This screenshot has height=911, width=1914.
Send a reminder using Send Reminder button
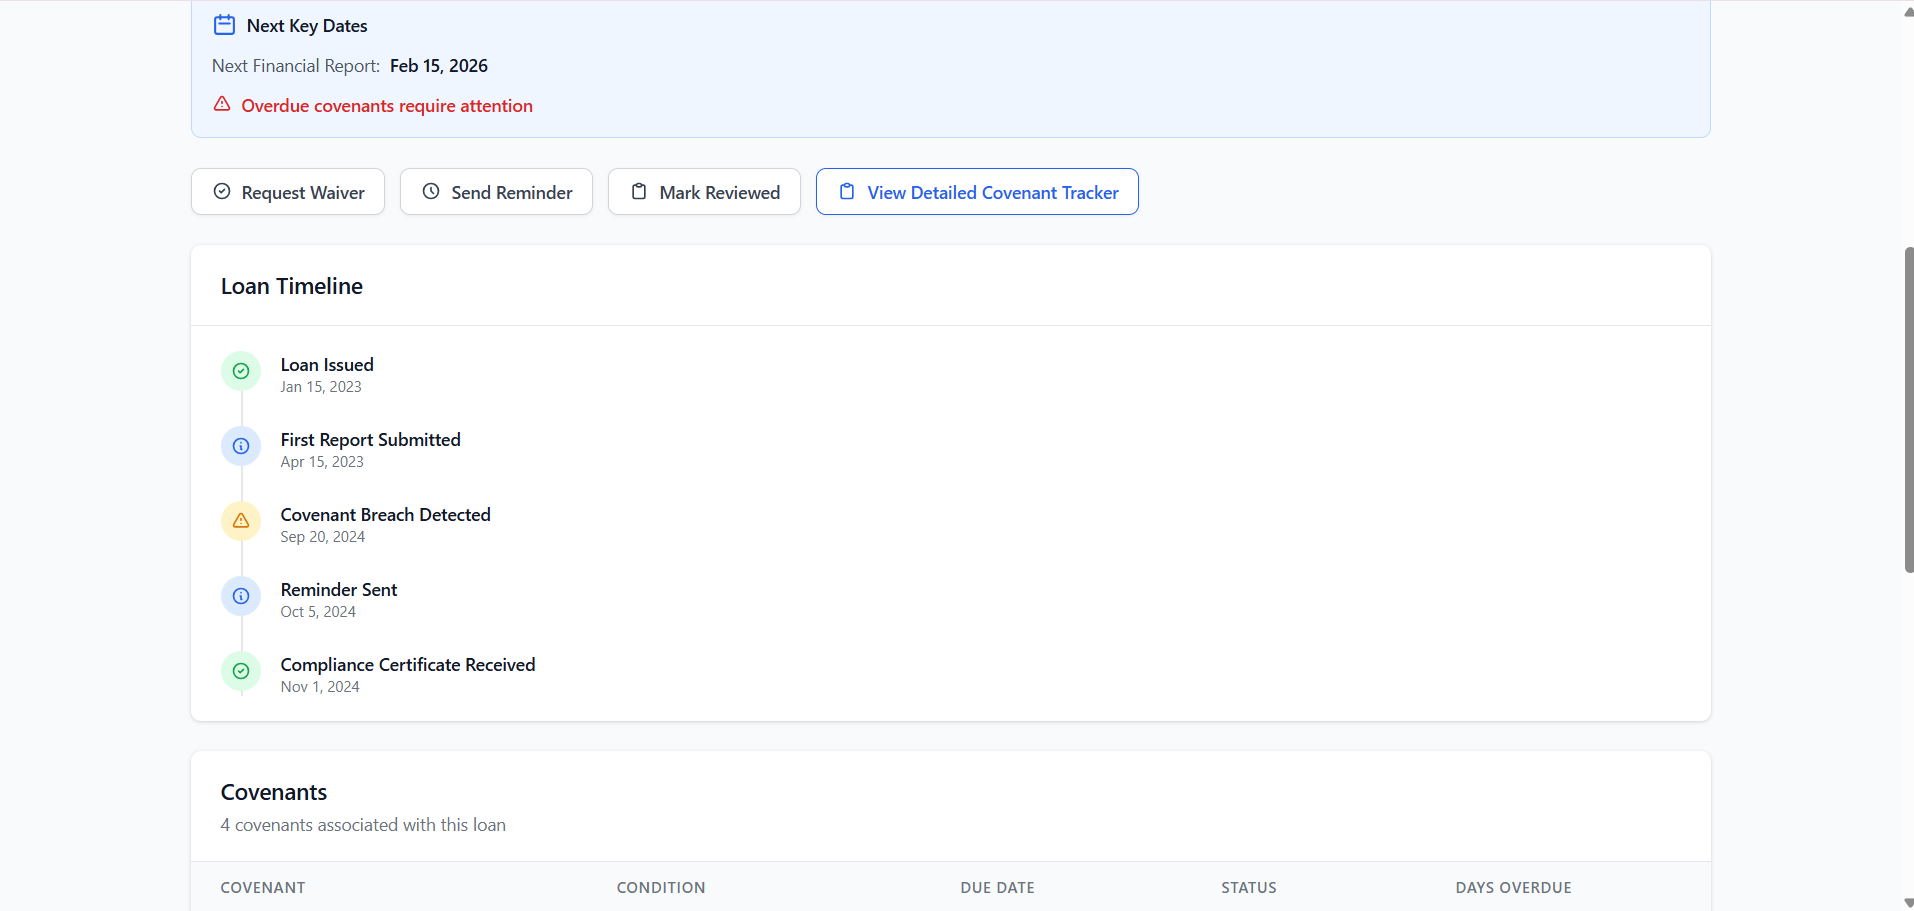click(x=496, y=192)
